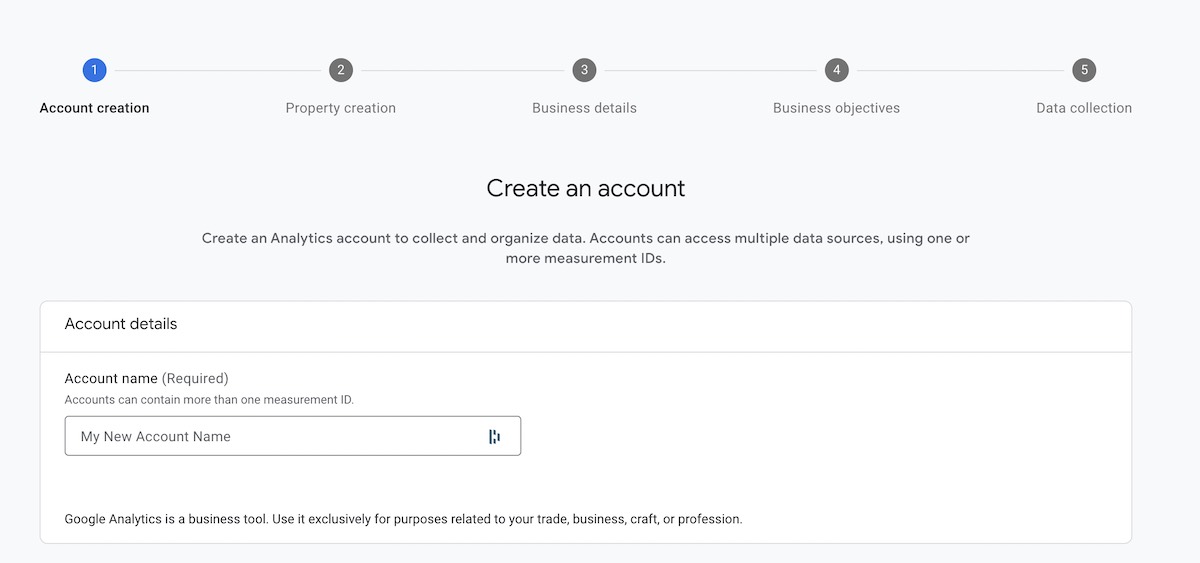Click the step 1 circle icon
The image size is (1200, 563).
[x=94, y=70]
